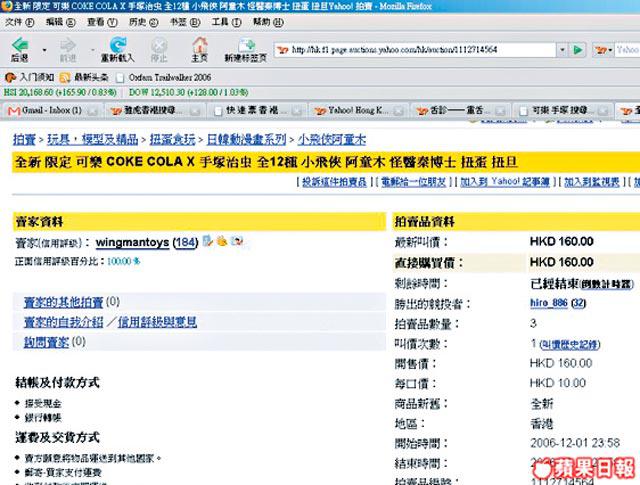This screenshot has width=640, height=485.
Task: Click the 加入到 Yahoo! 記事簿 link
Action: [x=505, y=182]
